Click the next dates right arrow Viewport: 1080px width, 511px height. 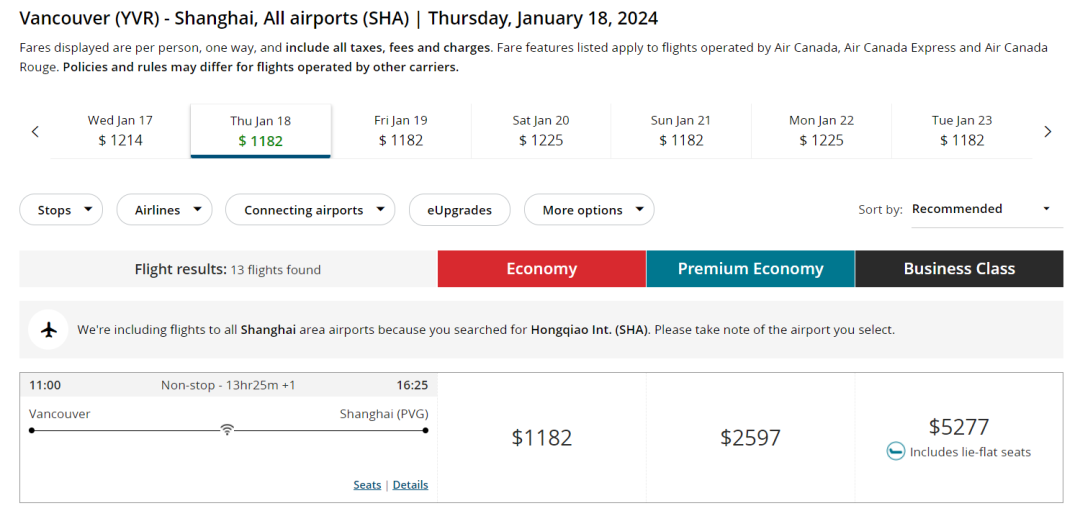1047,131
